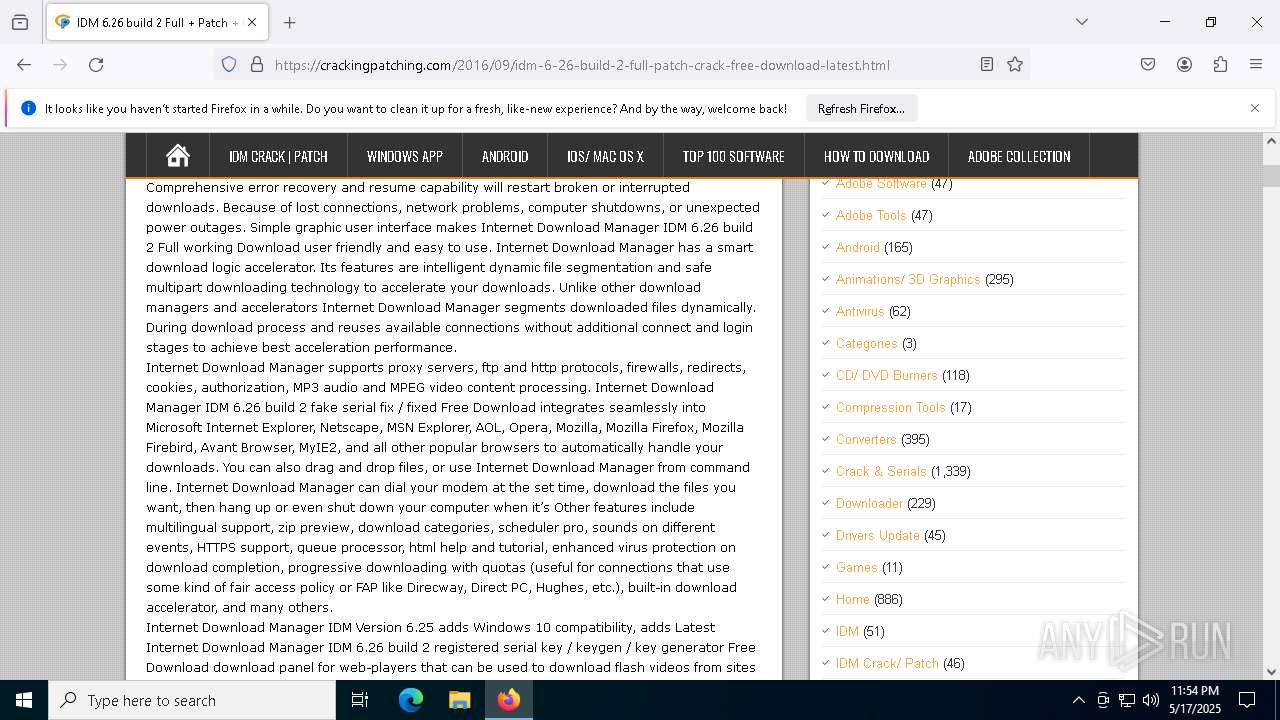Open the Windows notification center icon
The width and height of the screenshot is (1280, 720).
pos(1247,700)
